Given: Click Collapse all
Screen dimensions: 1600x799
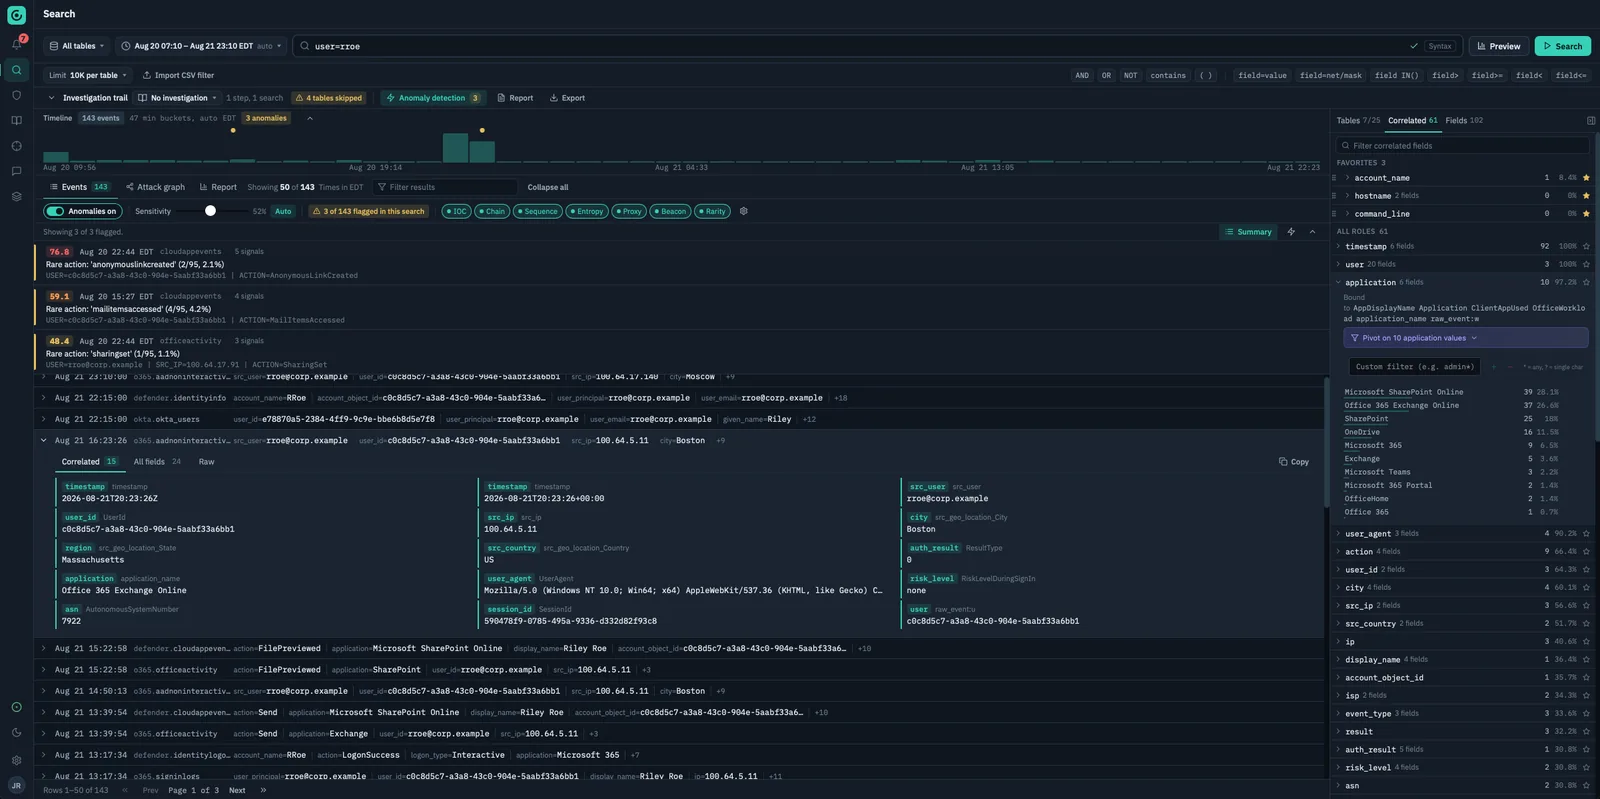Looking at the screenshot, I should (547, 187).
